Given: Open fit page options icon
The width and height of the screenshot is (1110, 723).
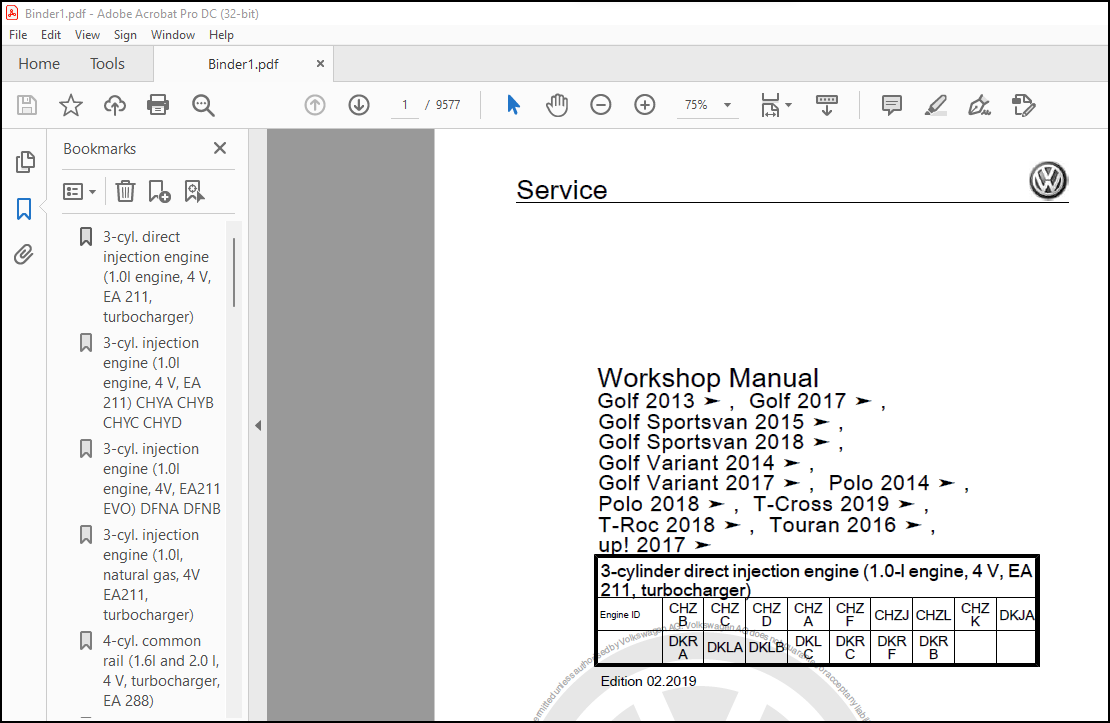Looking at the screenshot, I should (770, 105).
